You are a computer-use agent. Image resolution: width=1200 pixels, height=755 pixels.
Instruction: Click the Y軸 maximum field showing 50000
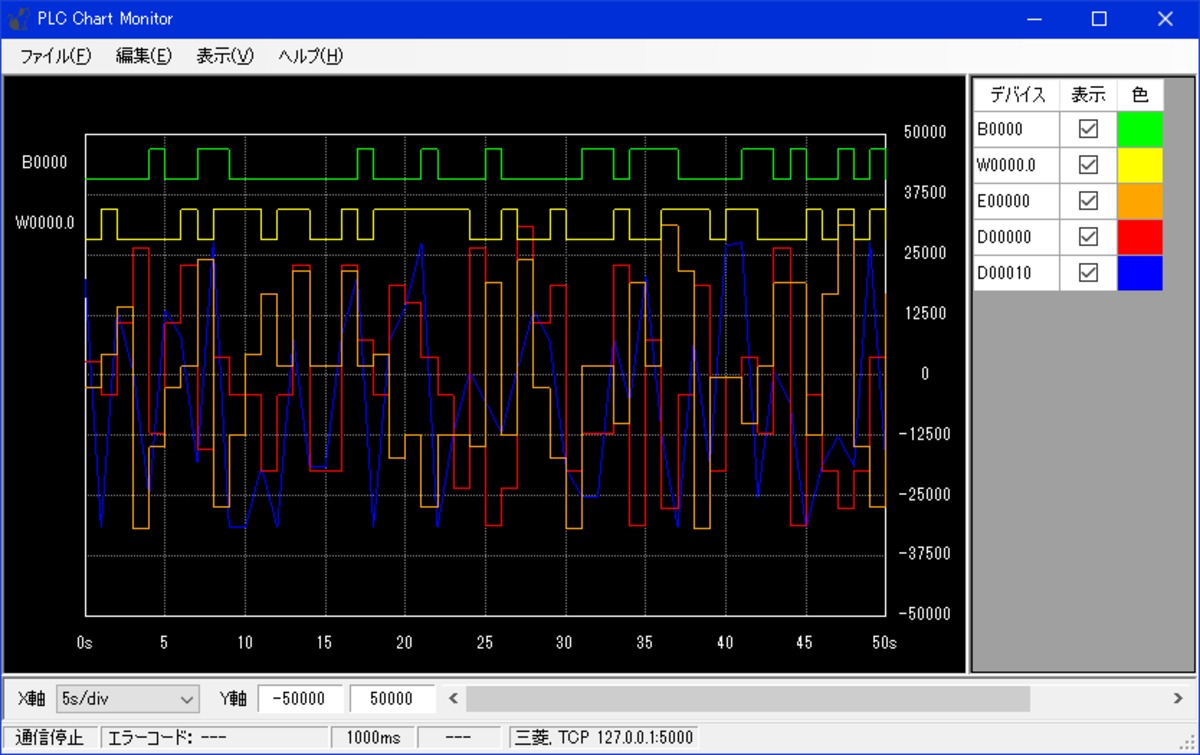coord(392,698)
